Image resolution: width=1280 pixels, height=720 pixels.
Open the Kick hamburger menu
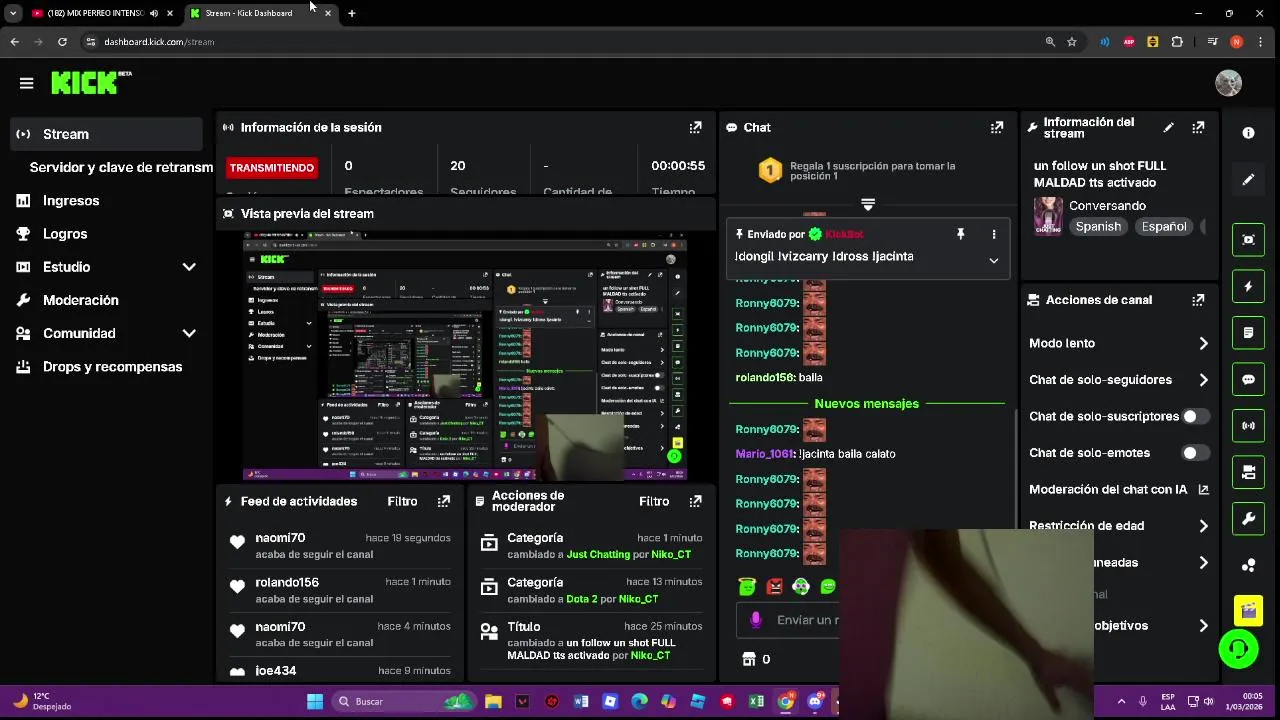[x=26, y=83]
